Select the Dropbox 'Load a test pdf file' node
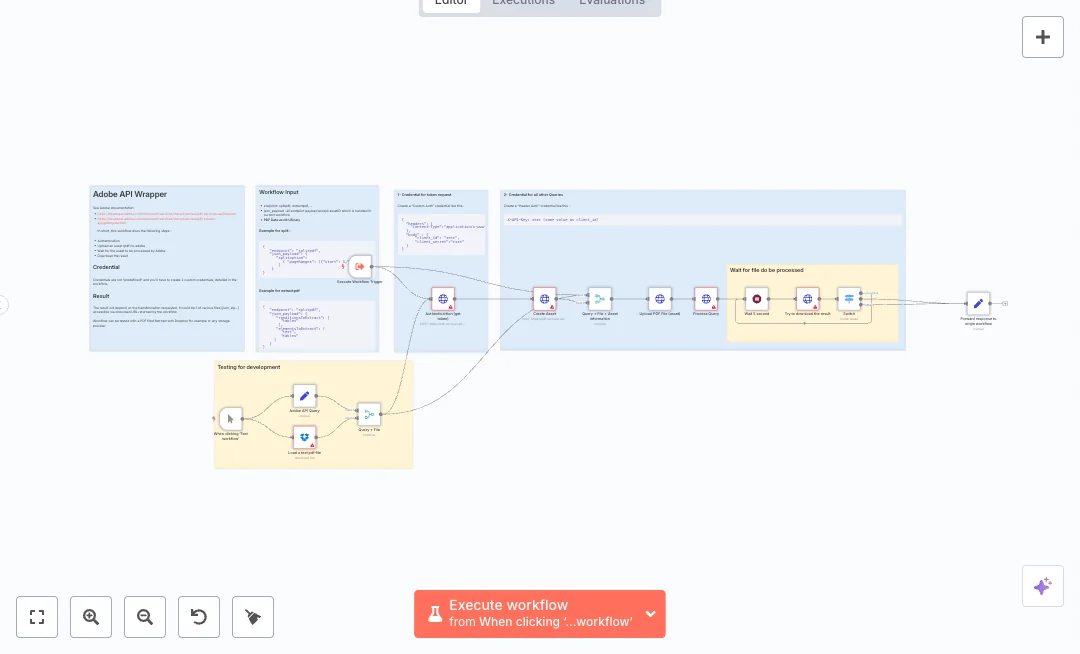Screen dimensions: 1080x654 (x=305, y=437)
